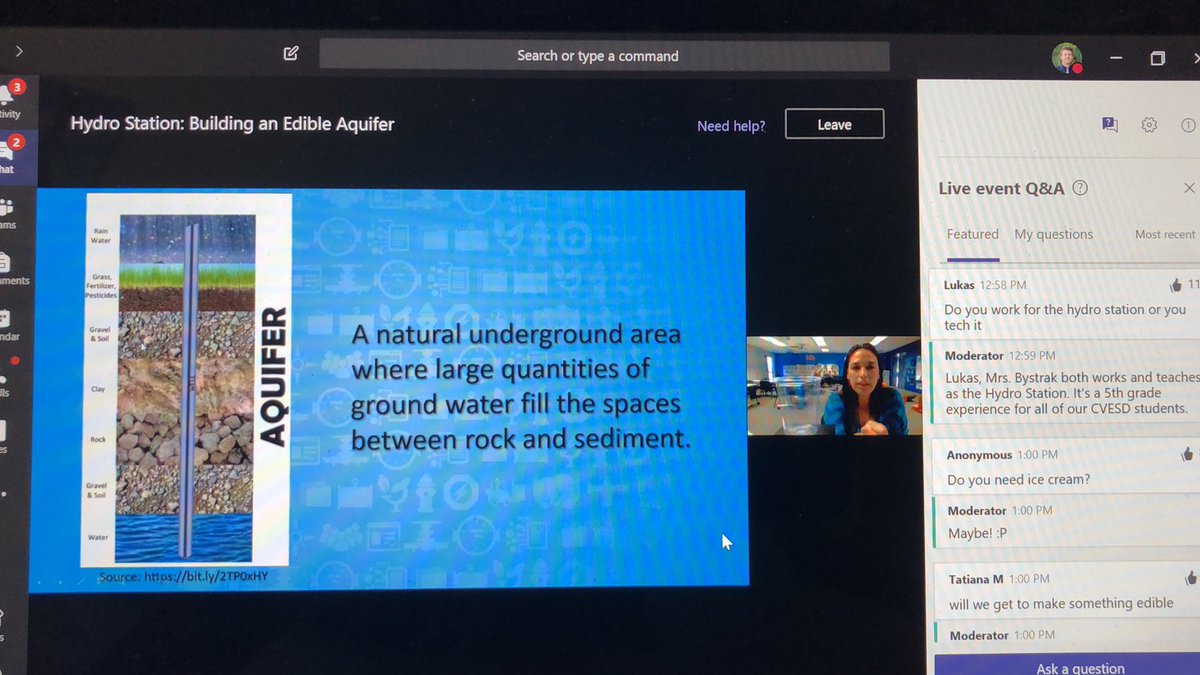
Task: Click the restore window button
Action: coord(1157,59)
